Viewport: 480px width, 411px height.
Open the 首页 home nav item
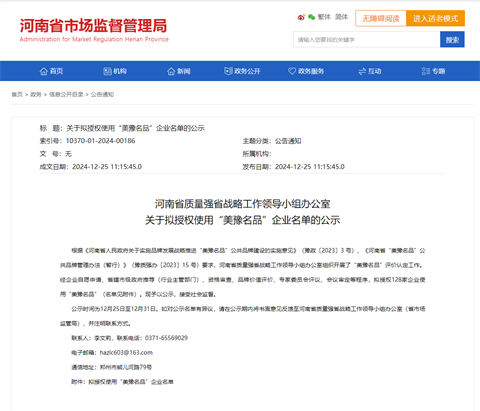click(51, 71)
